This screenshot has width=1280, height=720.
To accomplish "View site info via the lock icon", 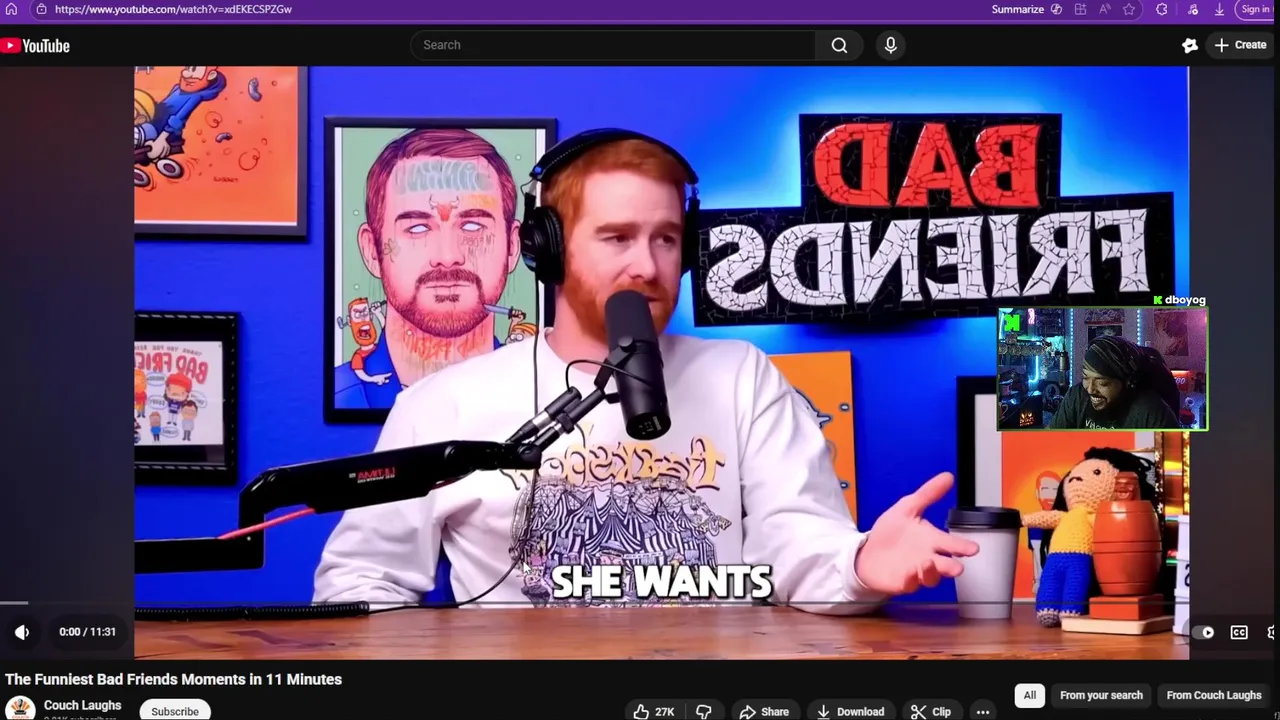I will tap(40, 9).
